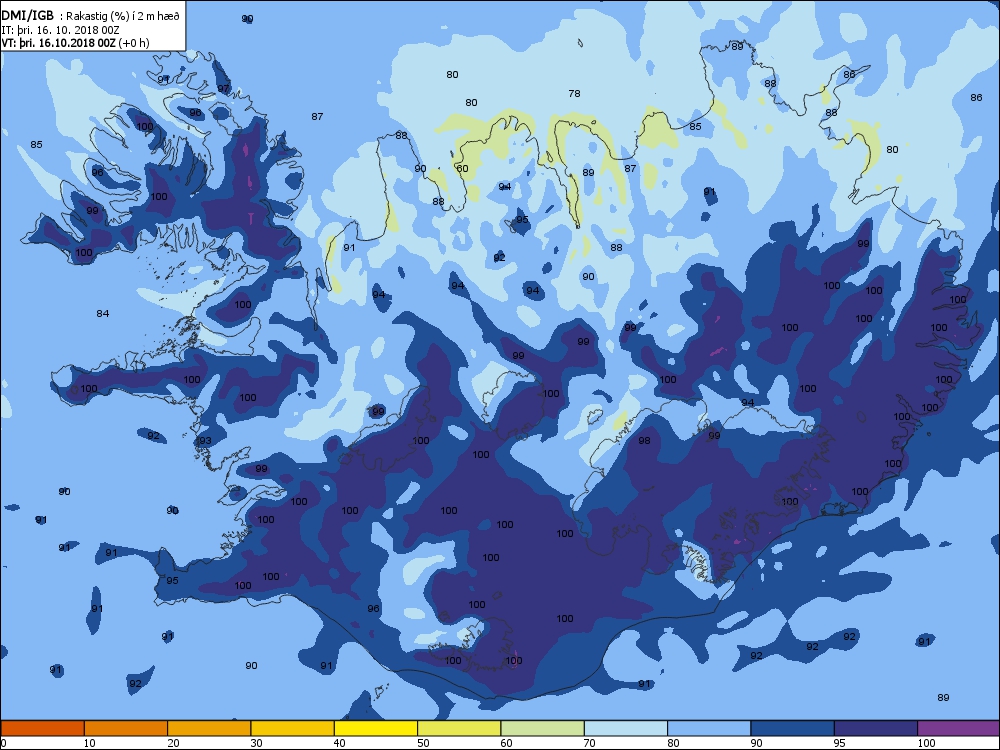Click the 'VT: þri. 16.10.2018 00Z (+0 h)' line
This screenshot has height=750, width=1000.
[x=75, y=43]
